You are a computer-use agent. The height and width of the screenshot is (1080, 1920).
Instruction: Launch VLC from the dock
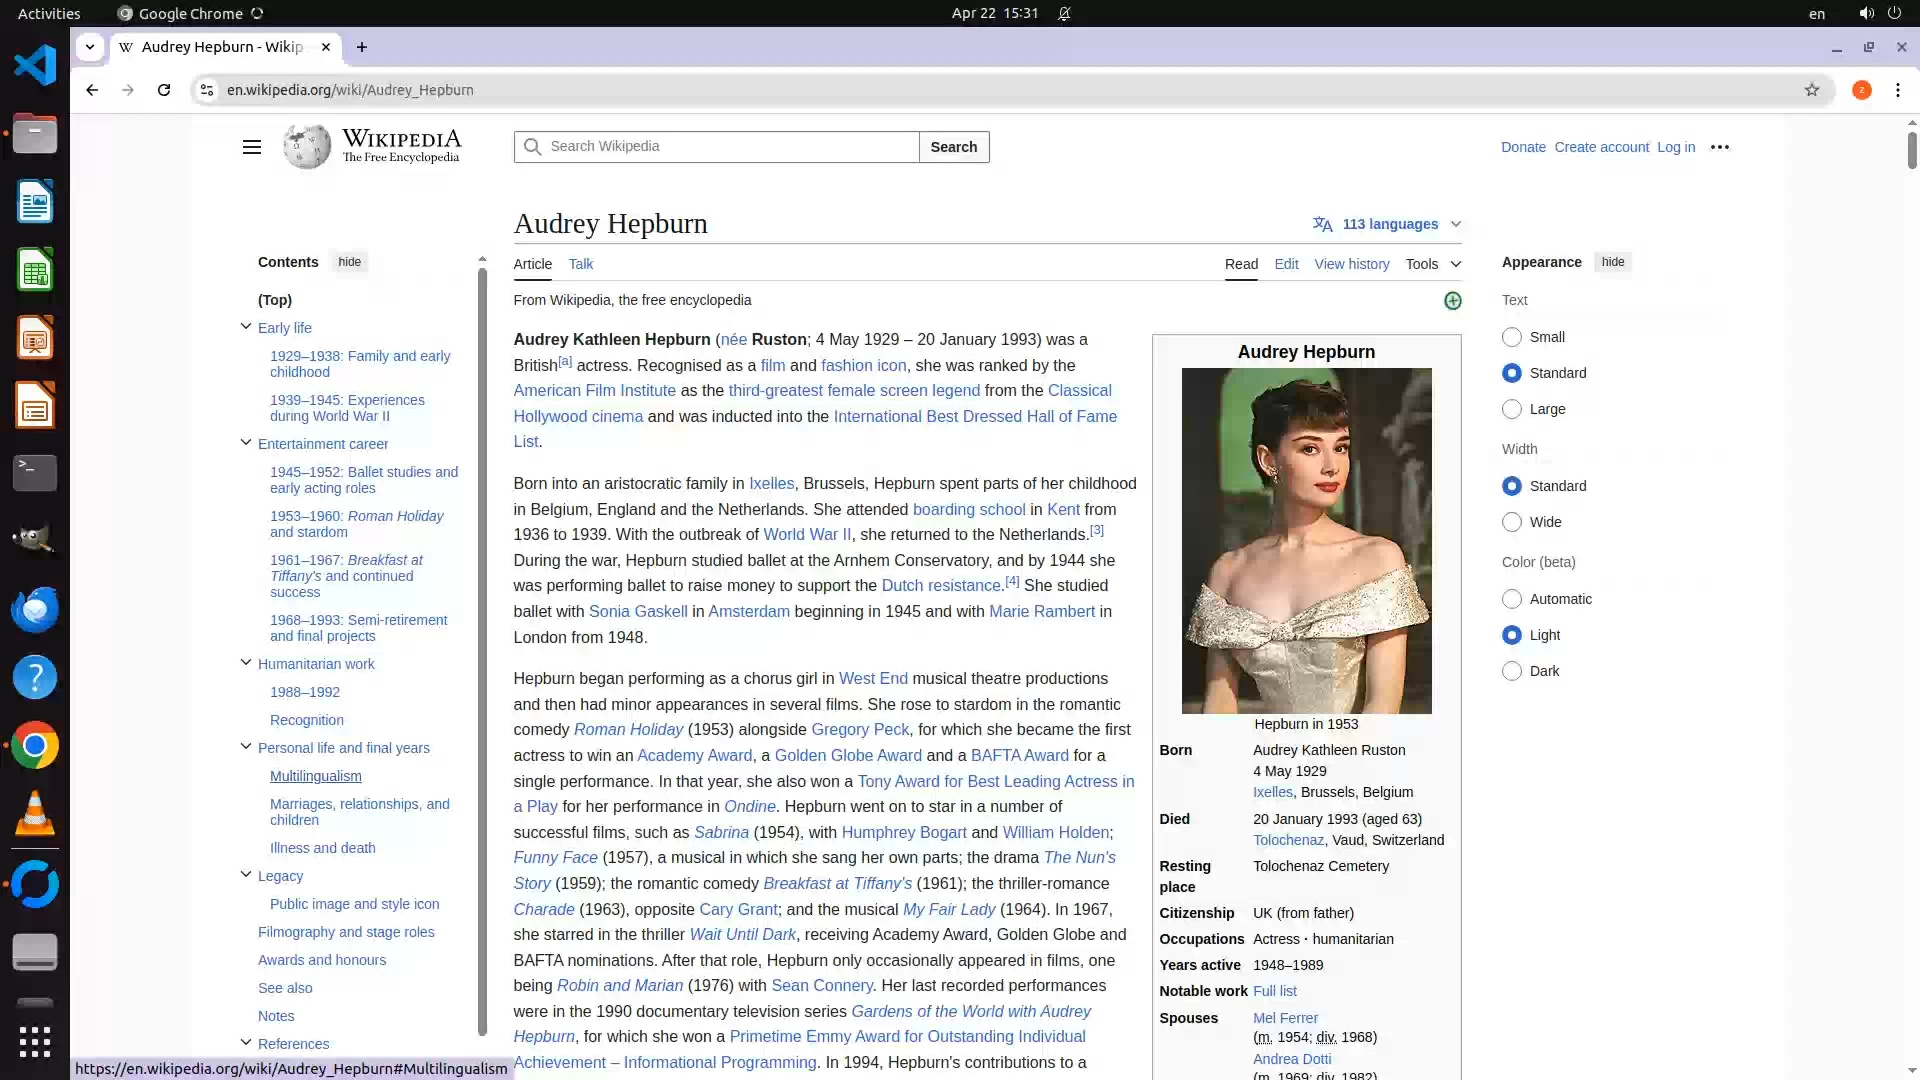click(35, 813)
